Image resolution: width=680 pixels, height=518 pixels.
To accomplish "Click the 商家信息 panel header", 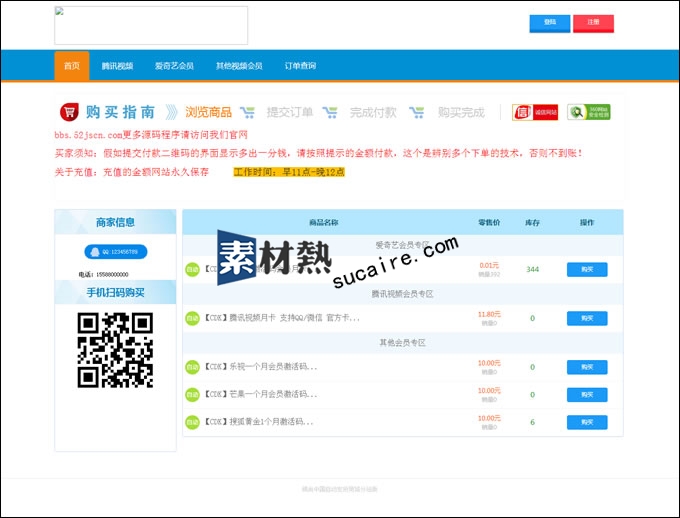I will 115,222.
